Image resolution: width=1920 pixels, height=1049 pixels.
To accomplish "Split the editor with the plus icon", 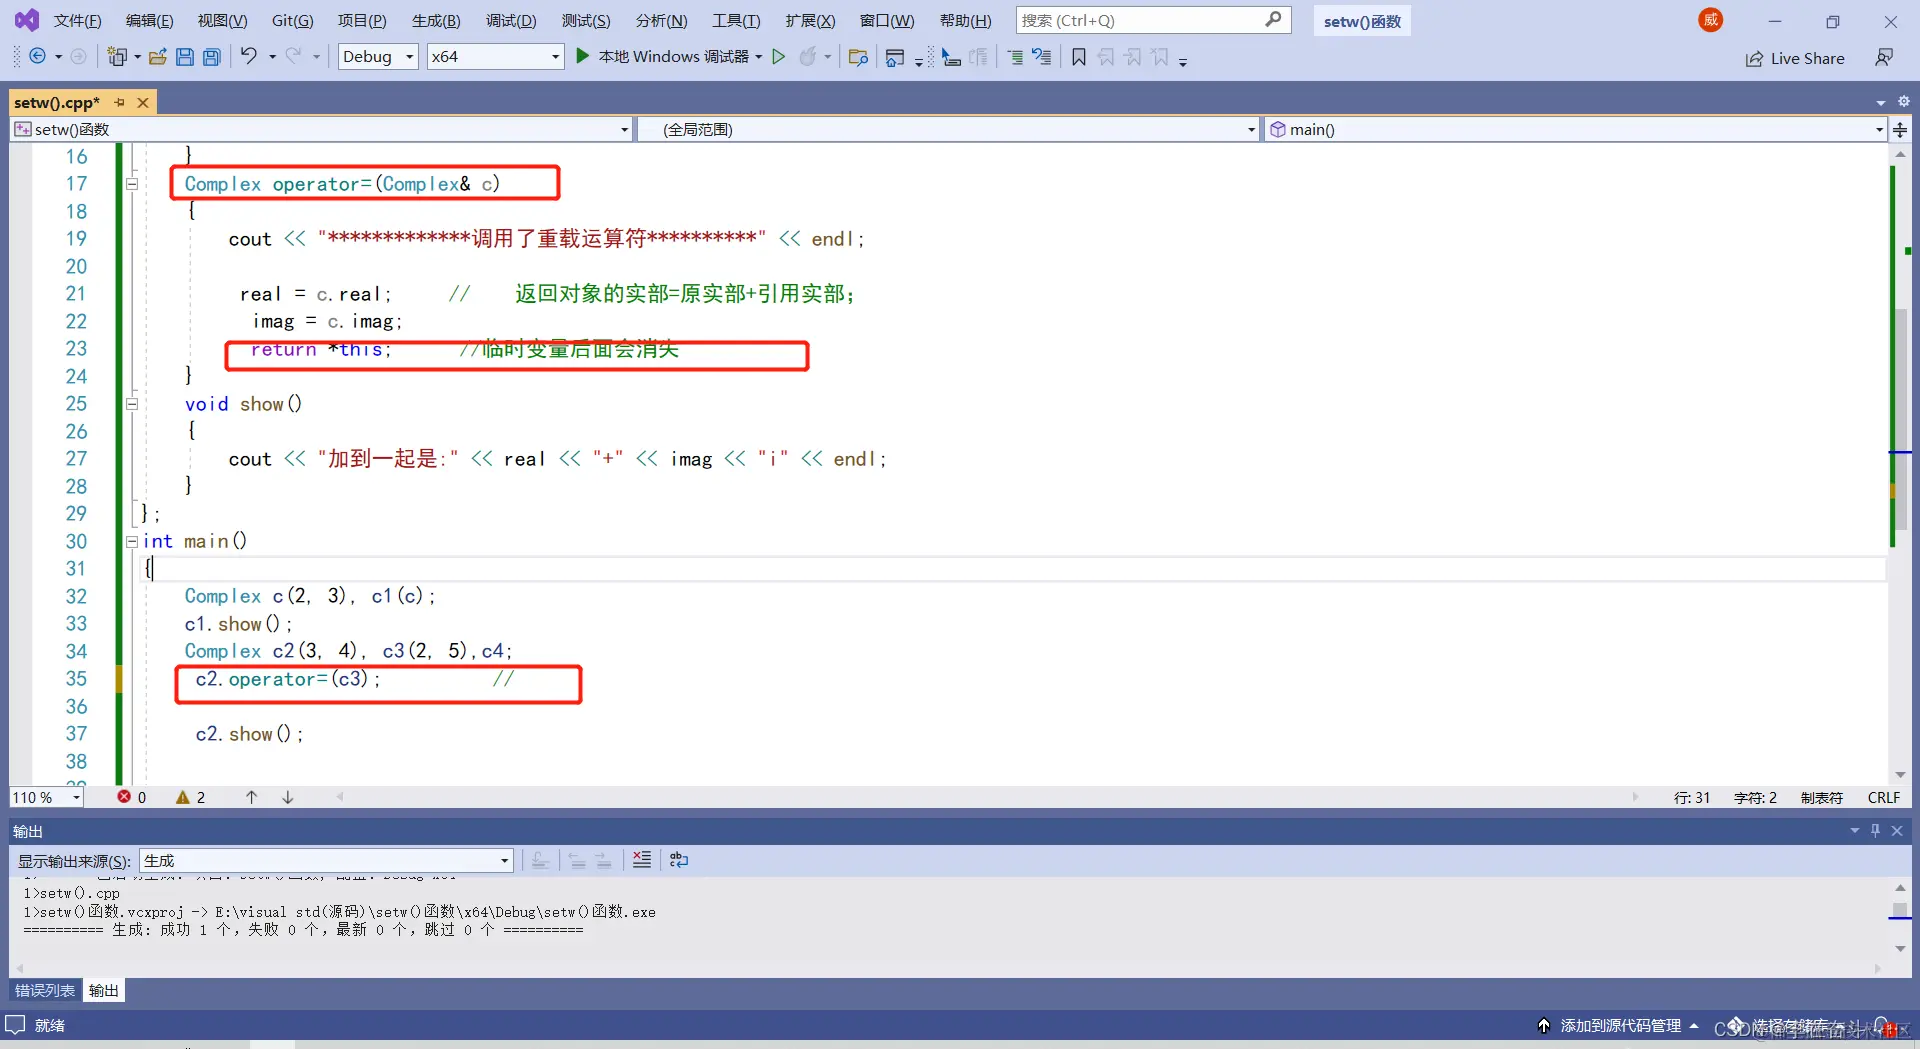I will (1900, 130).
